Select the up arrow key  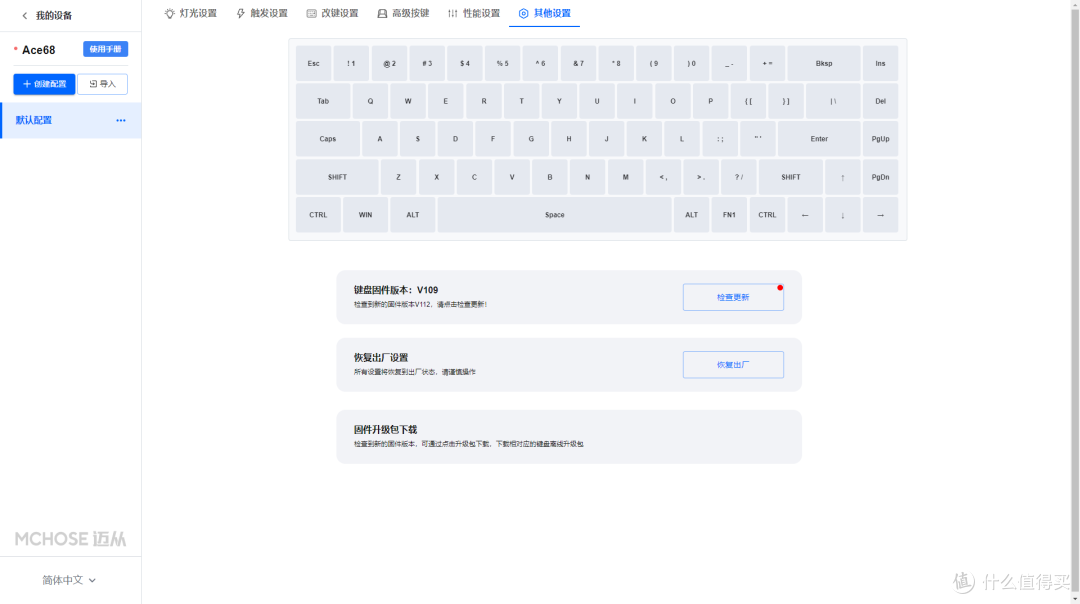click(842, 177)
